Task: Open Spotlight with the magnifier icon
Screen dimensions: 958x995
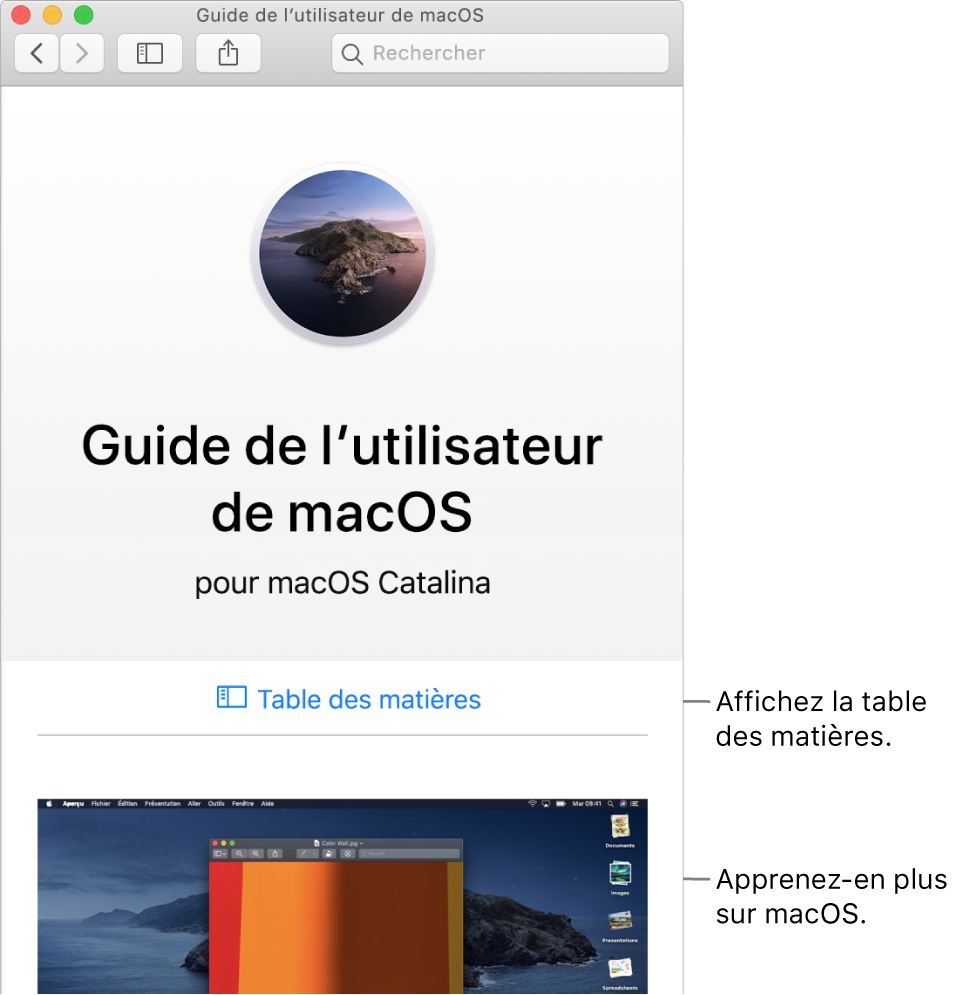Action: (611, 804)
